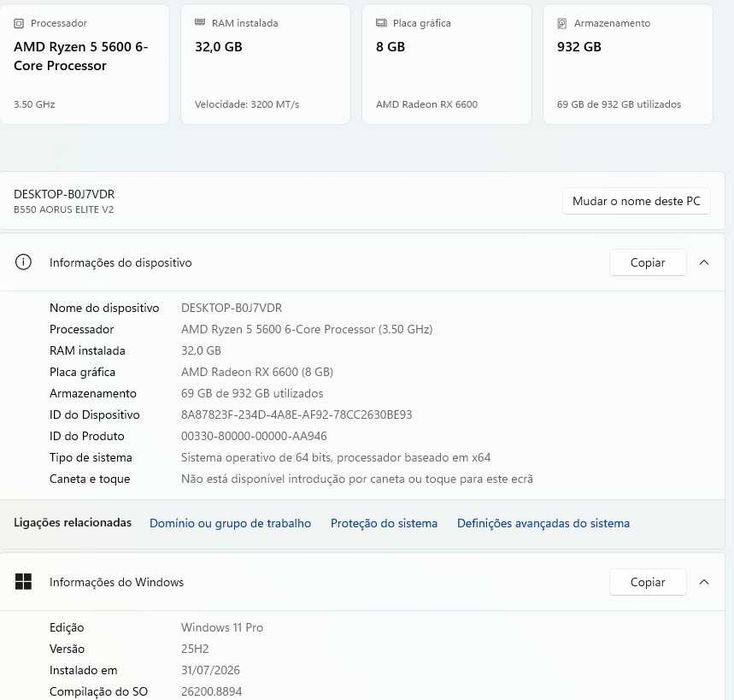Click the Caneta e toque value
Screen dimensions: 734x700
point(357,479)
